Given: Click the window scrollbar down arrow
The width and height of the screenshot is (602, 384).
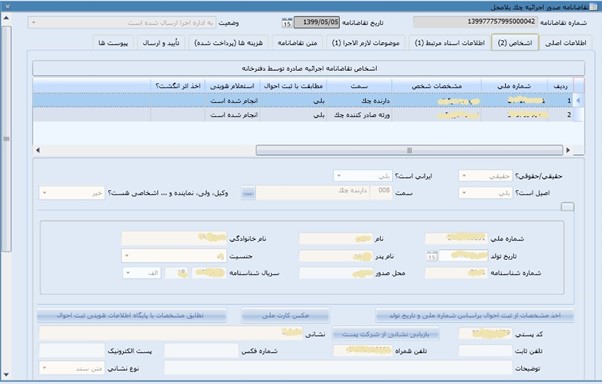Looking at the screenshot, I should tap(6, 374).
